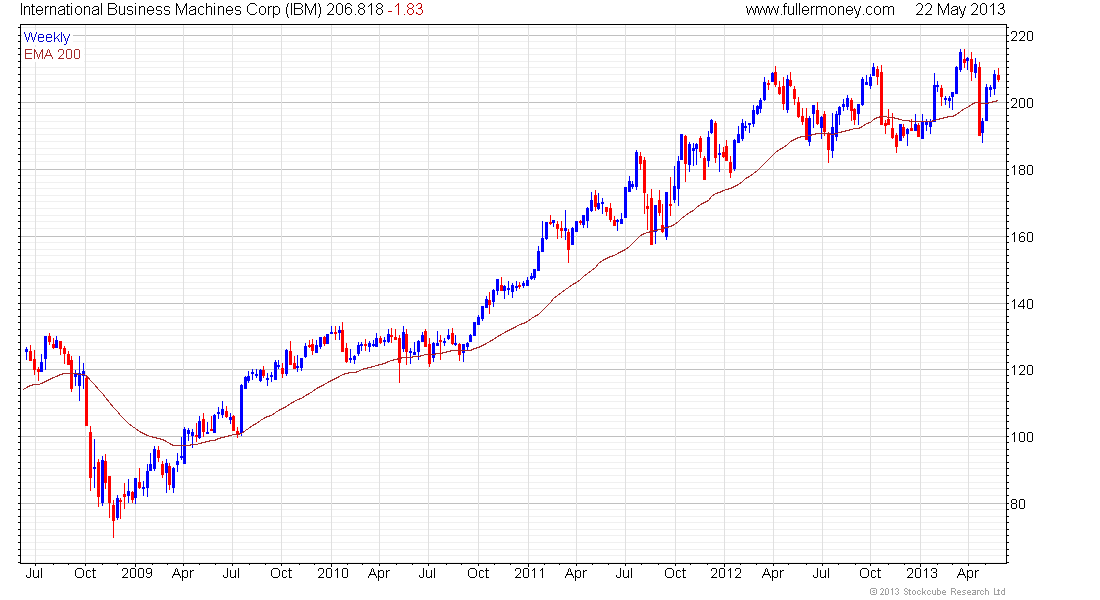Image resolution: width=1100 pixels, height=600 pixels.
Task: Click the 160 price axis label
Action: tap(1022, 237)
